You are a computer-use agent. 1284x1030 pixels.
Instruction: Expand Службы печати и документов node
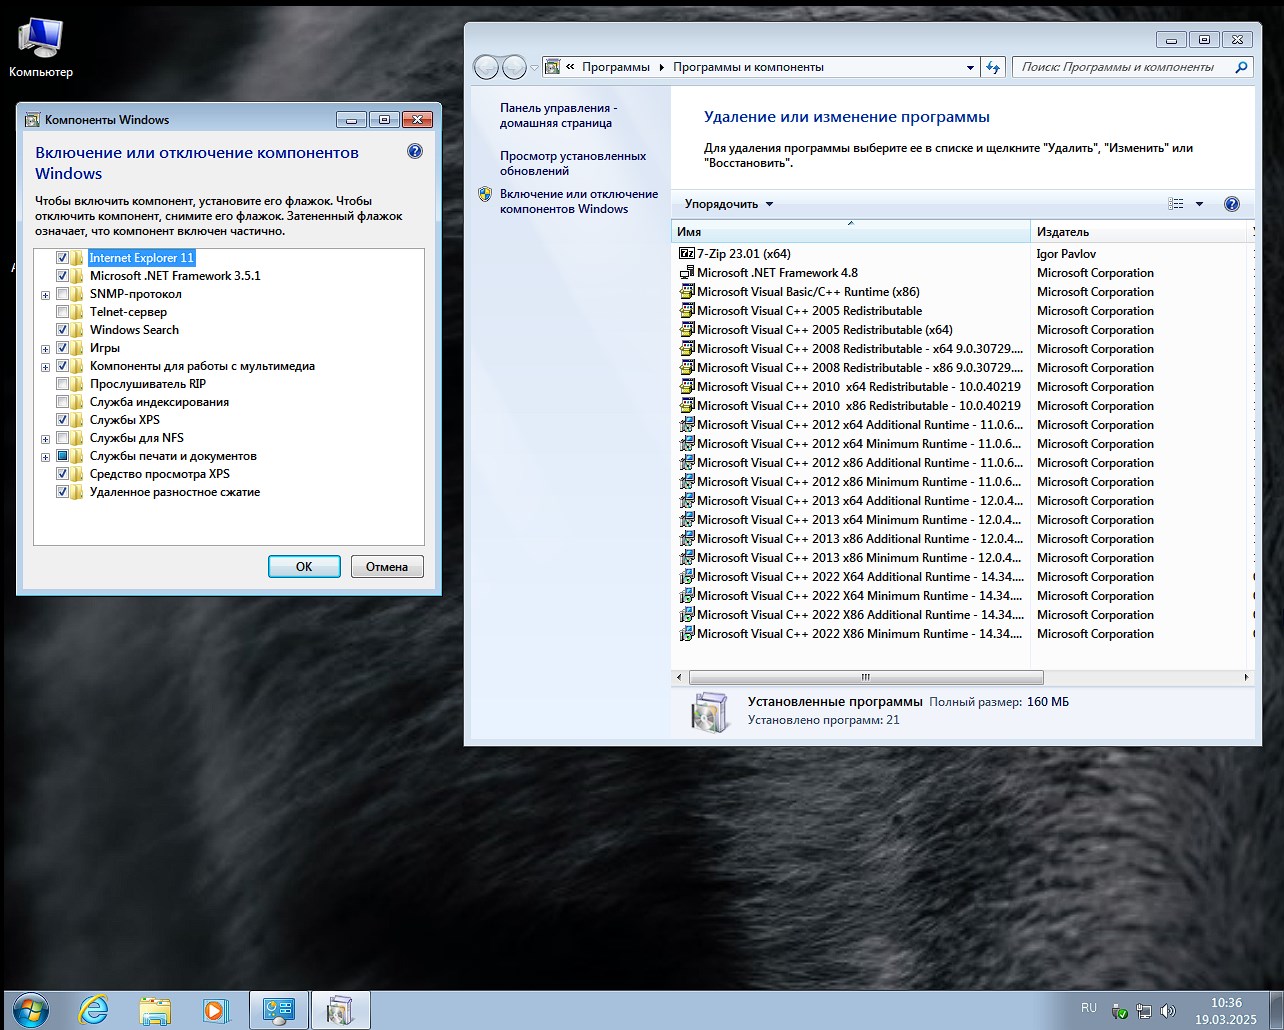click(x=45, y=457)
